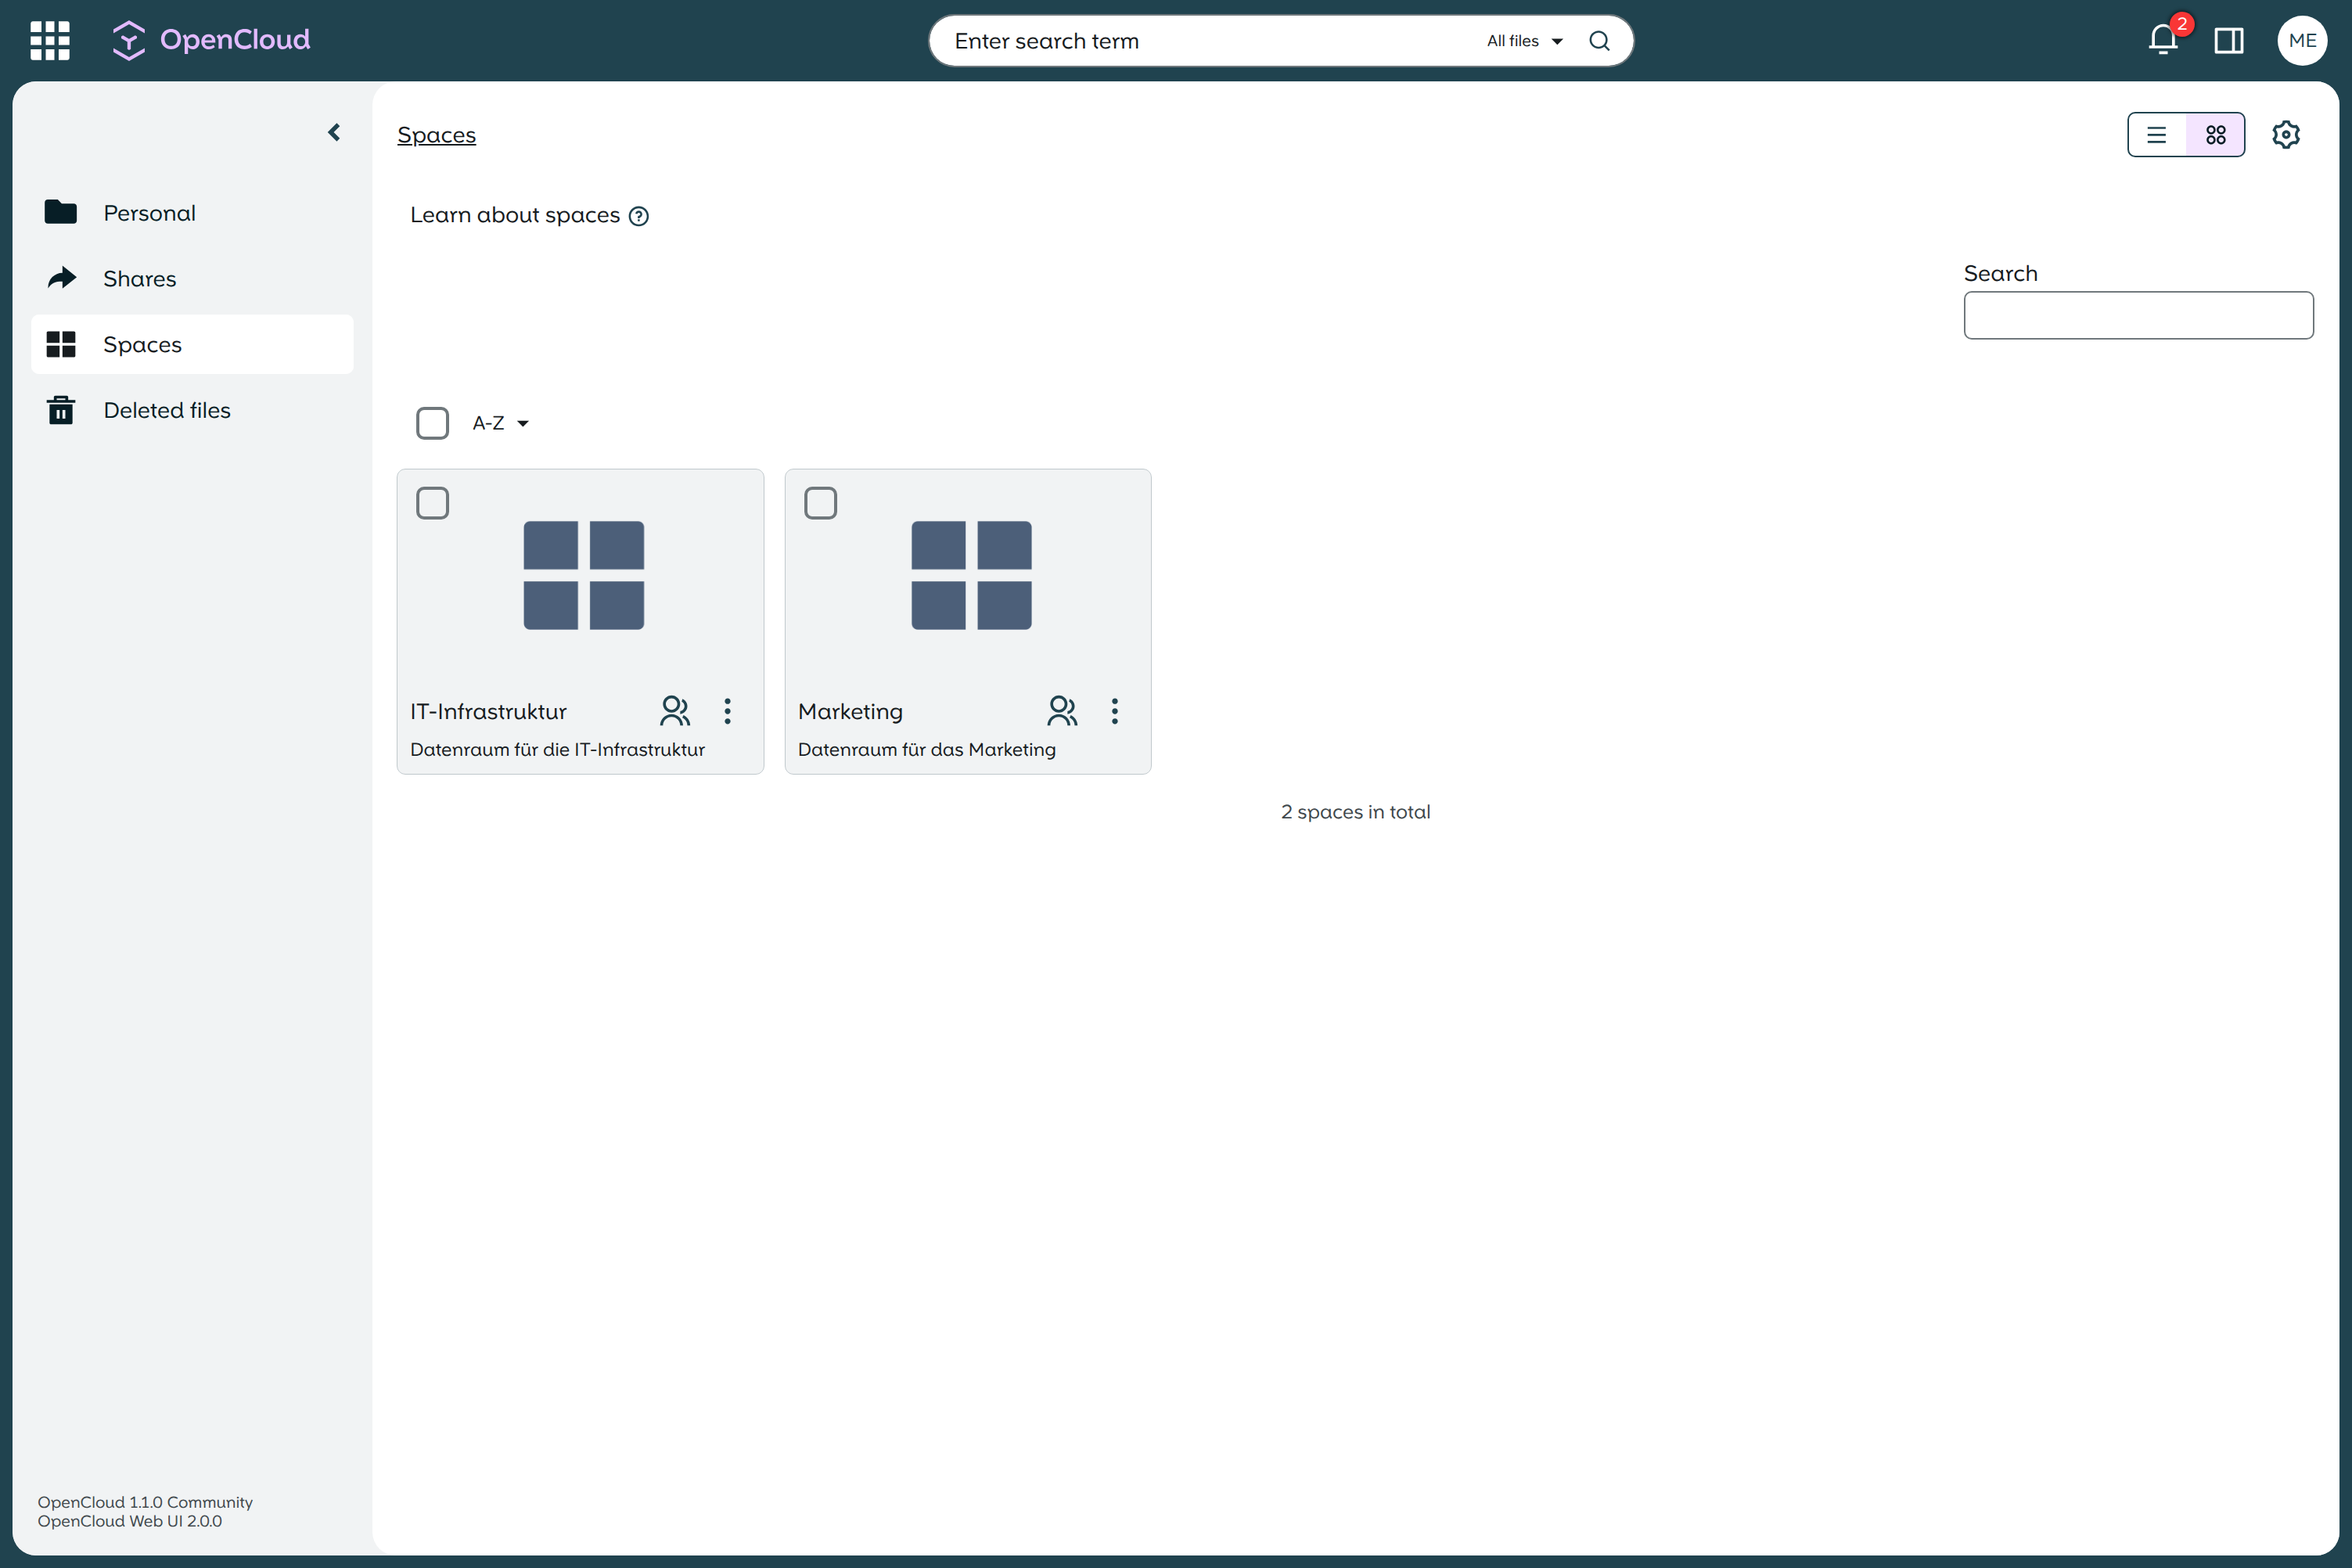Check the Marketing space checkbox
The width and height of the screenshot is (2352, 1568).
(x=820, y=503)
